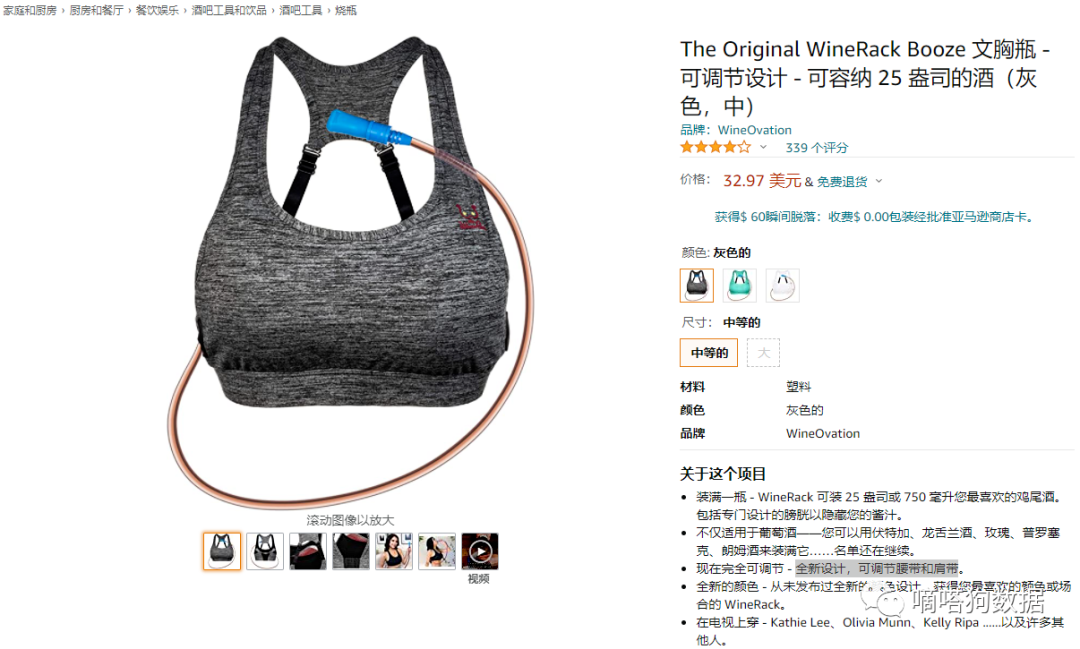Expand the 免费退货 dropdown chevron
This screenshot has width=1080, height=649.
[x=879, y=182]
